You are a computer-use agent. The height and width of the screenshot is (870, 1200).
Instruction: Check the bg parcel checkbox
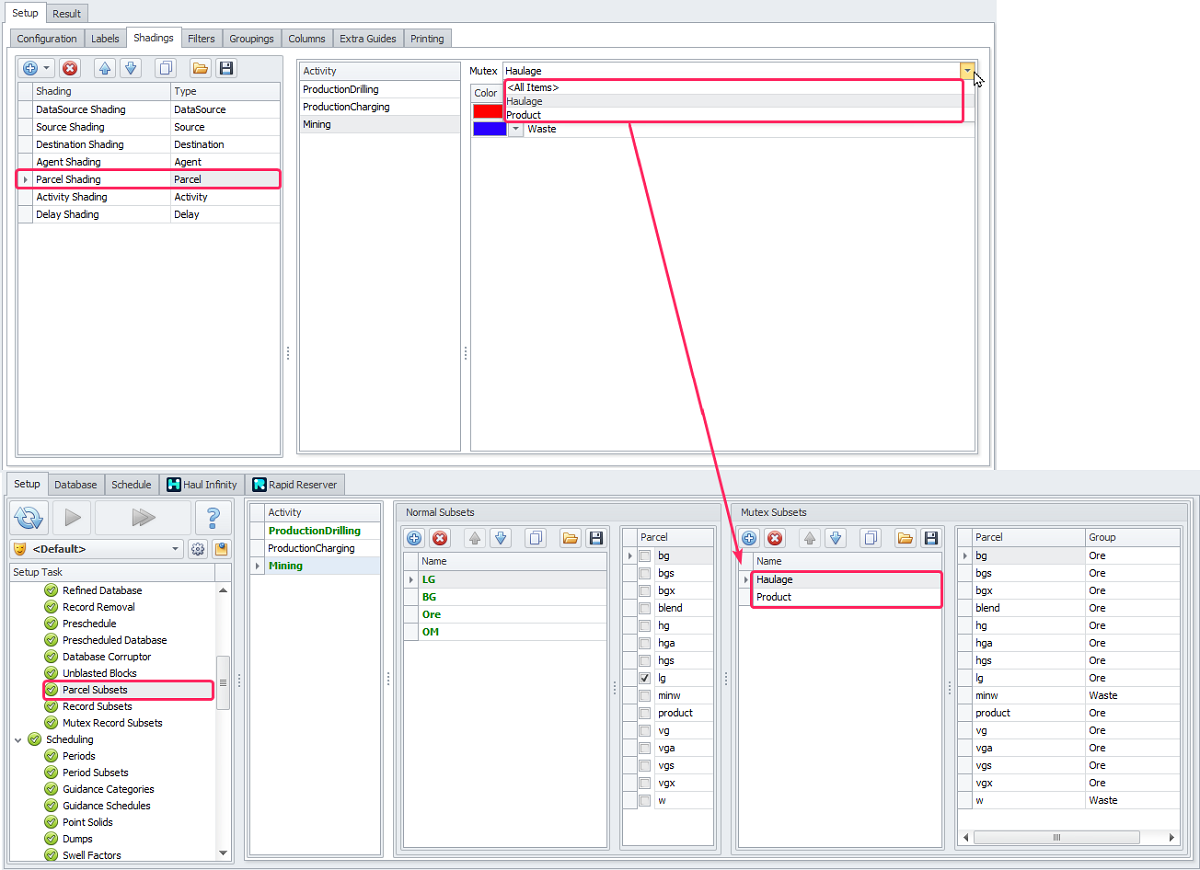(x=645, y=555)
